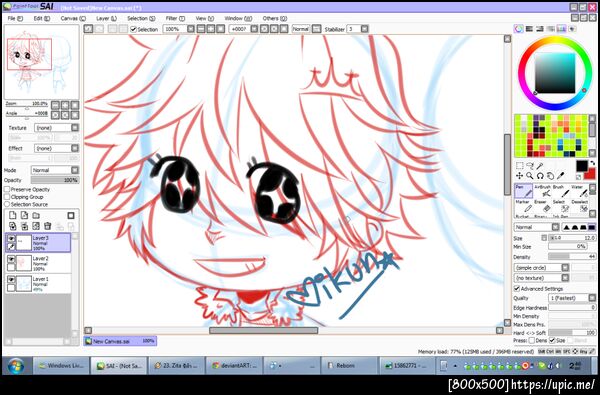Pick the lasso selection tool

click(530, 166)
